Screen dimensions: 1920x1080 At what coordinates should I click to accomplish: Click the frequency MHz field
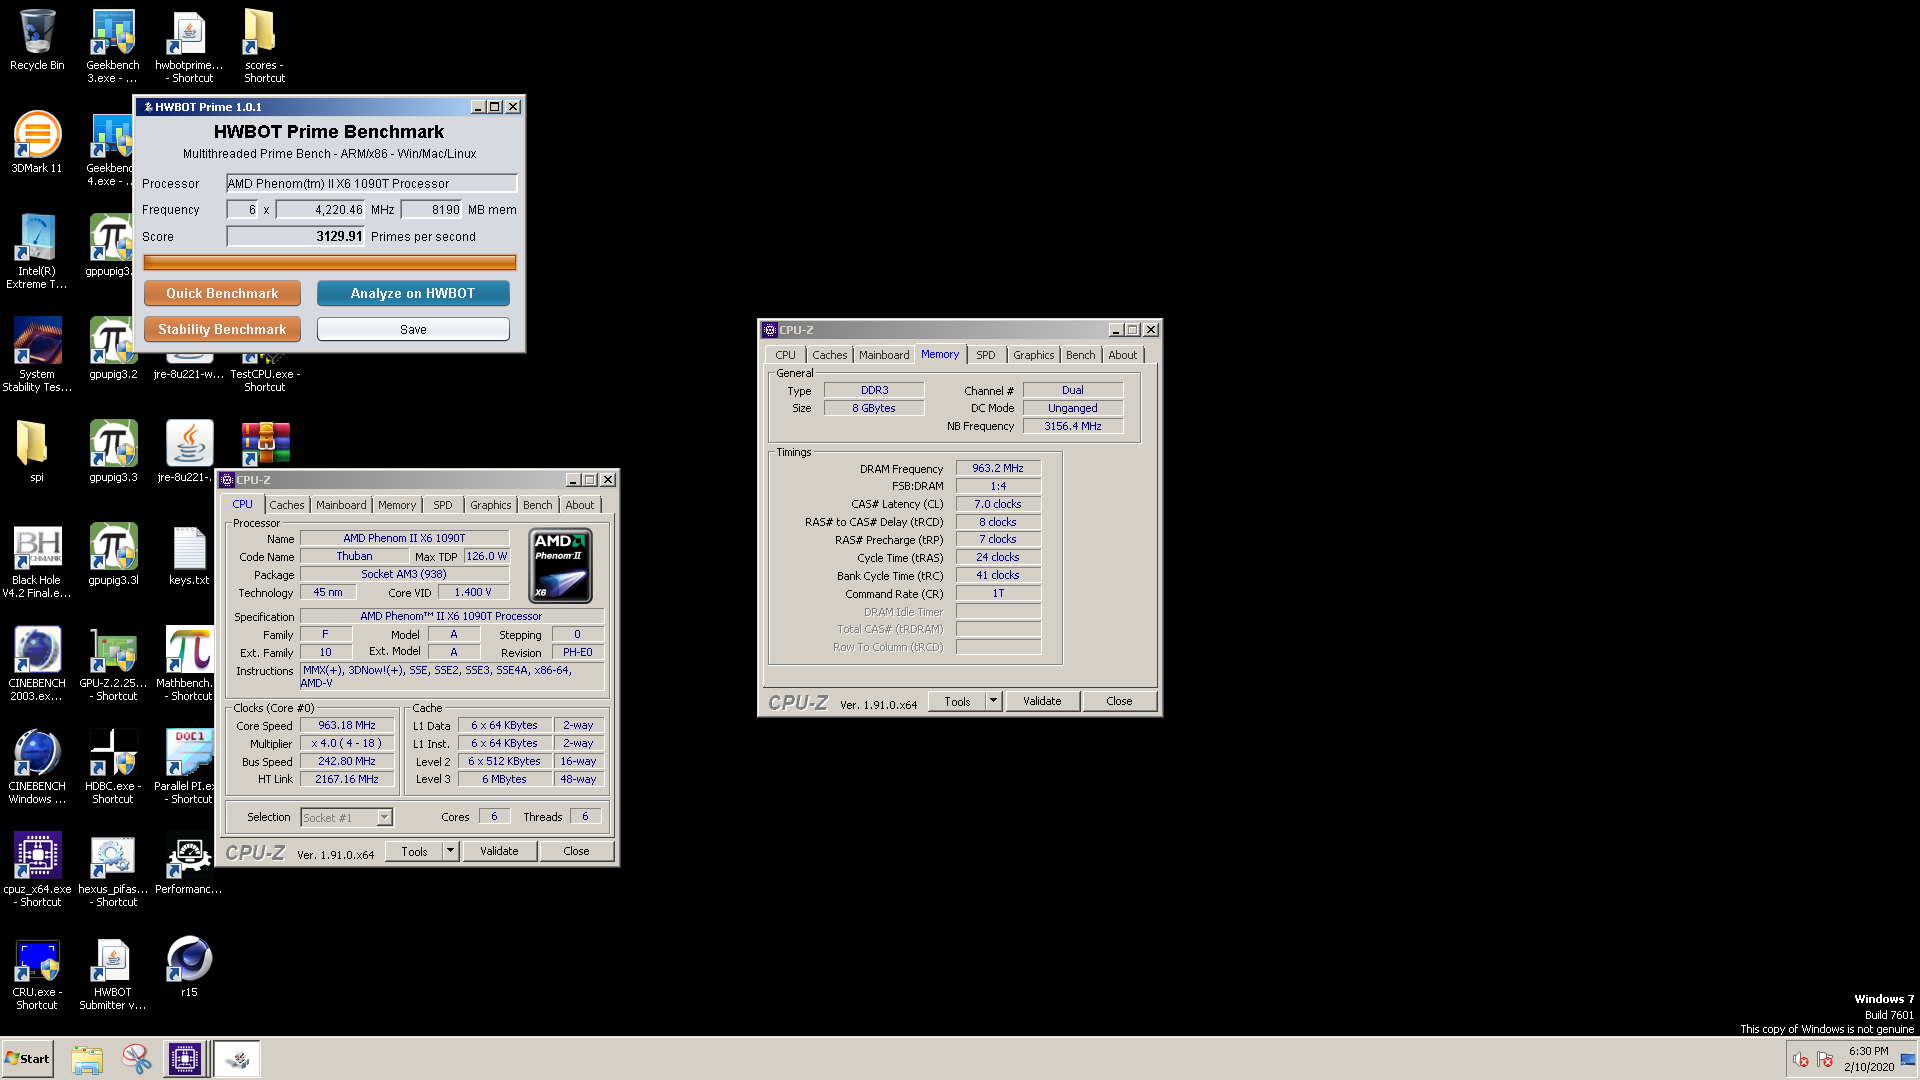(x=320, y=209)
